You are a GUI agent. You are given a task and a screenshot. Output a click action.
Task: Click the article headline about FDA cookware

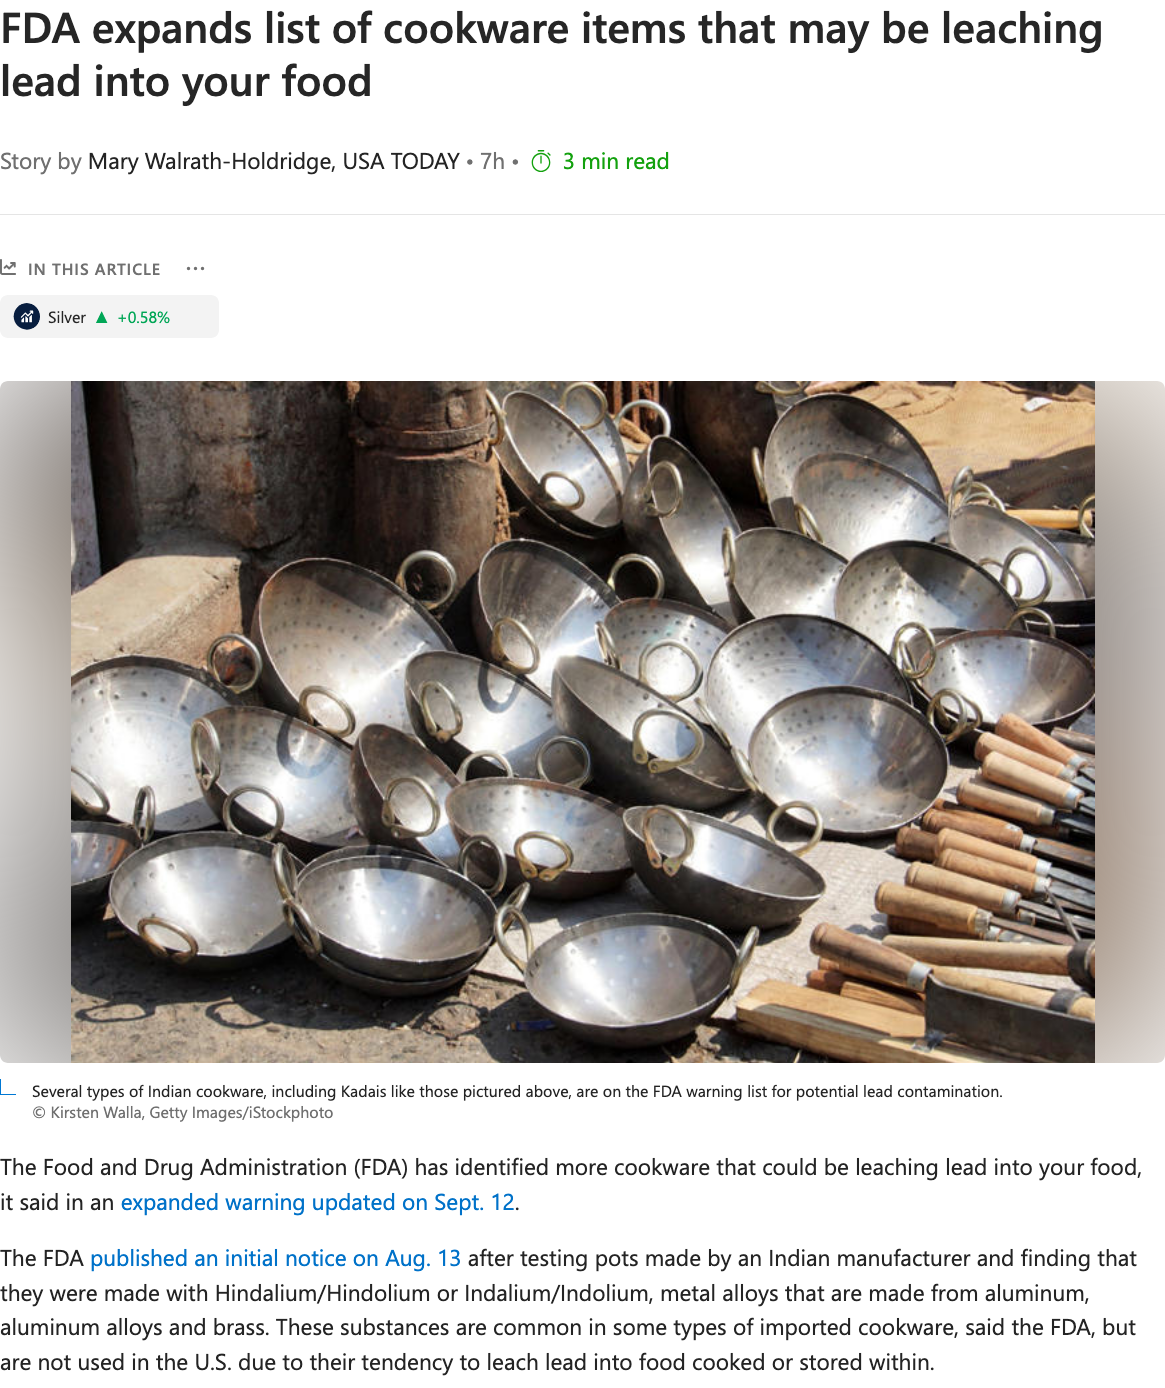[551, 55]
